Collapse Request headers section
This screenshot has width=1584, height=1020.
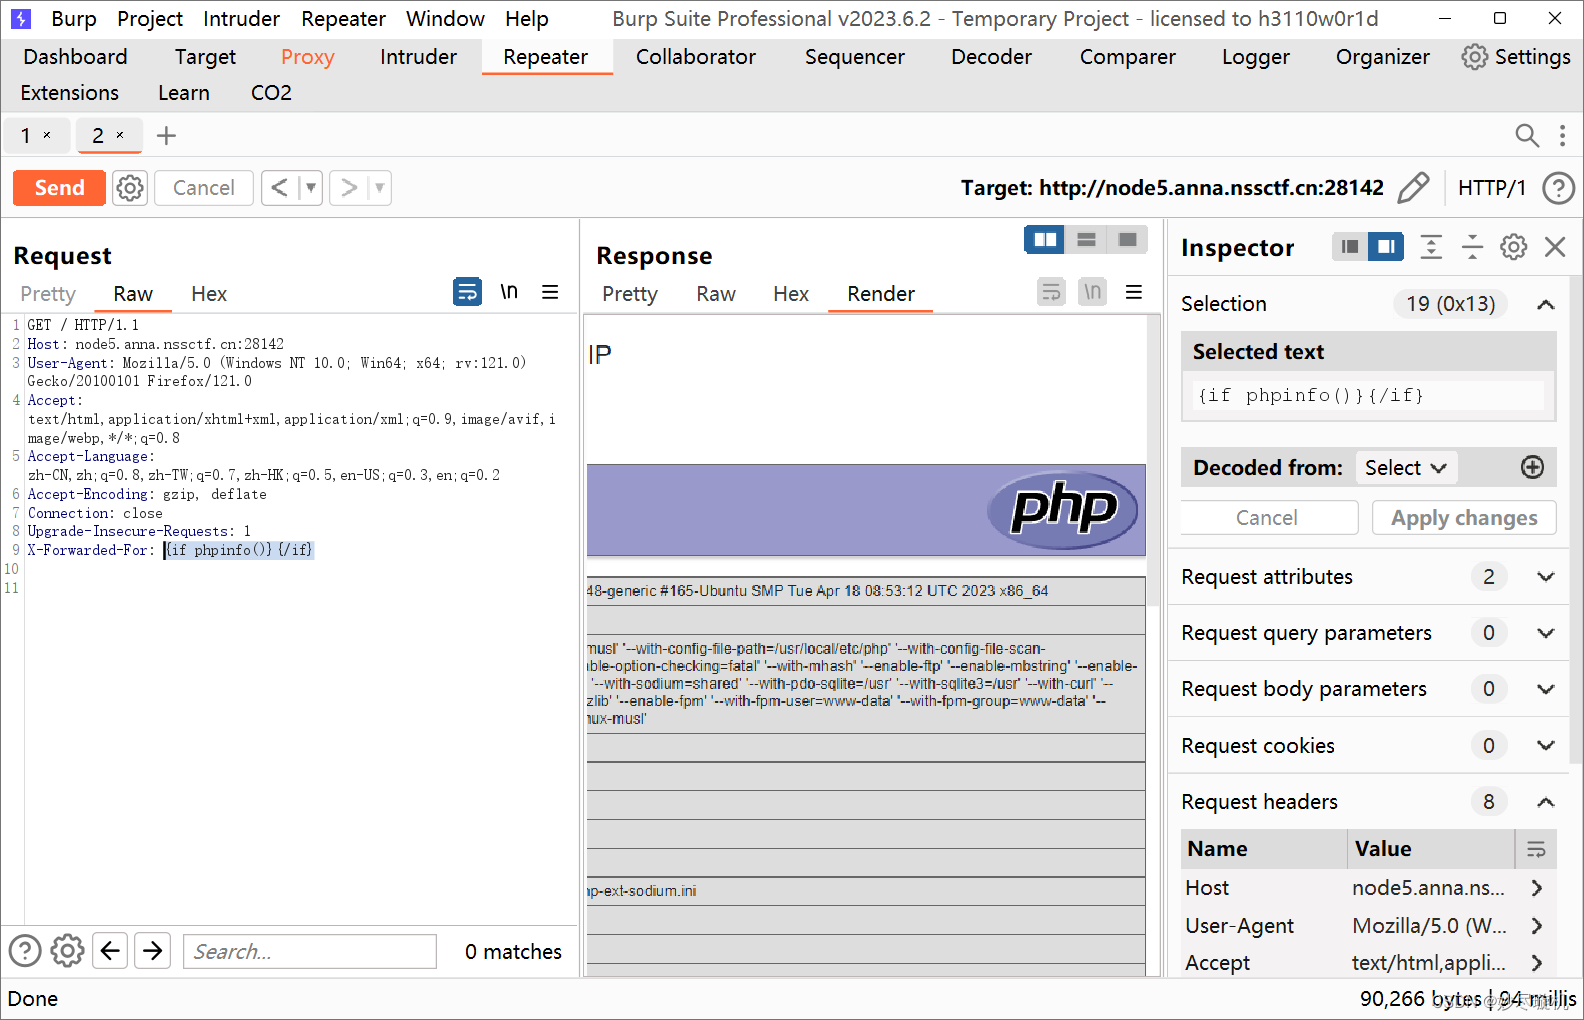pyautogui.click(x=1545, y=802)
